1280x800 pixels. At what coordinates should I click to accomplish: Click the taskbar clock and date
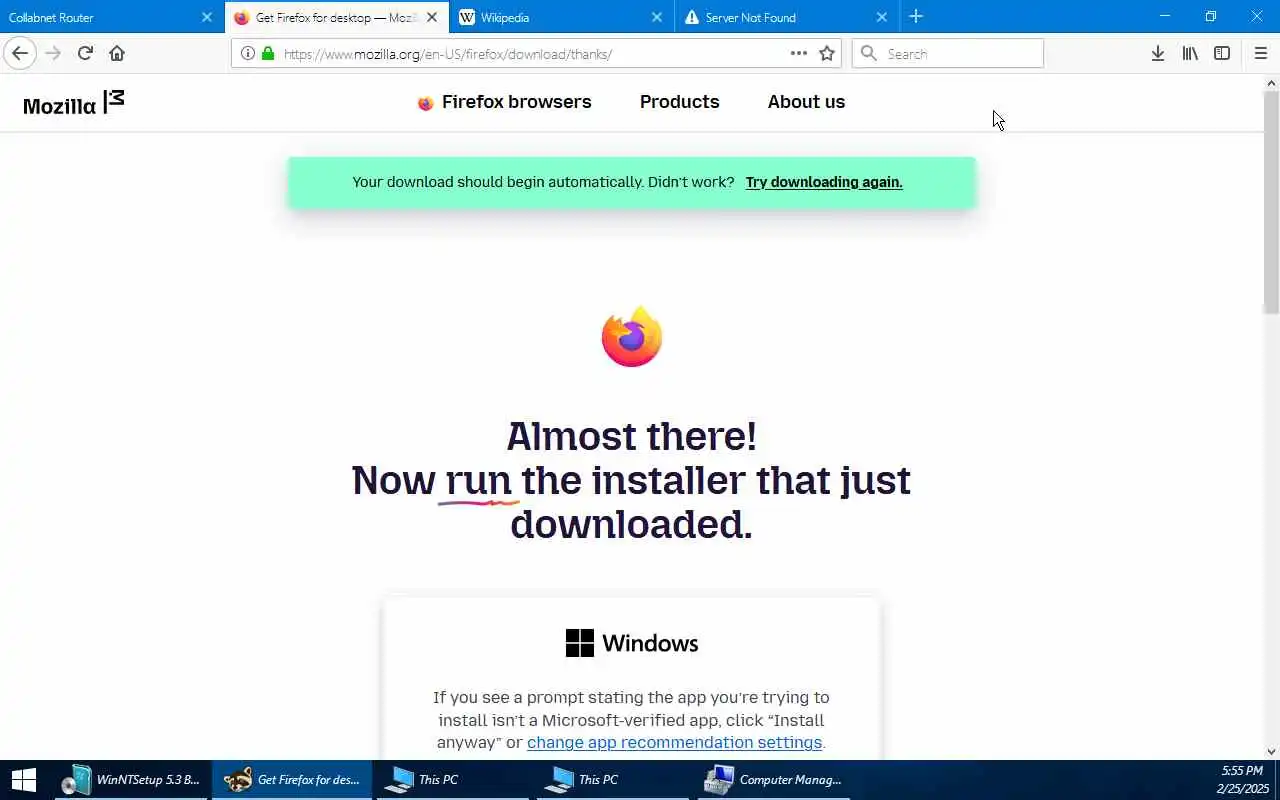pyautogui.click(x=1242, y=780)
